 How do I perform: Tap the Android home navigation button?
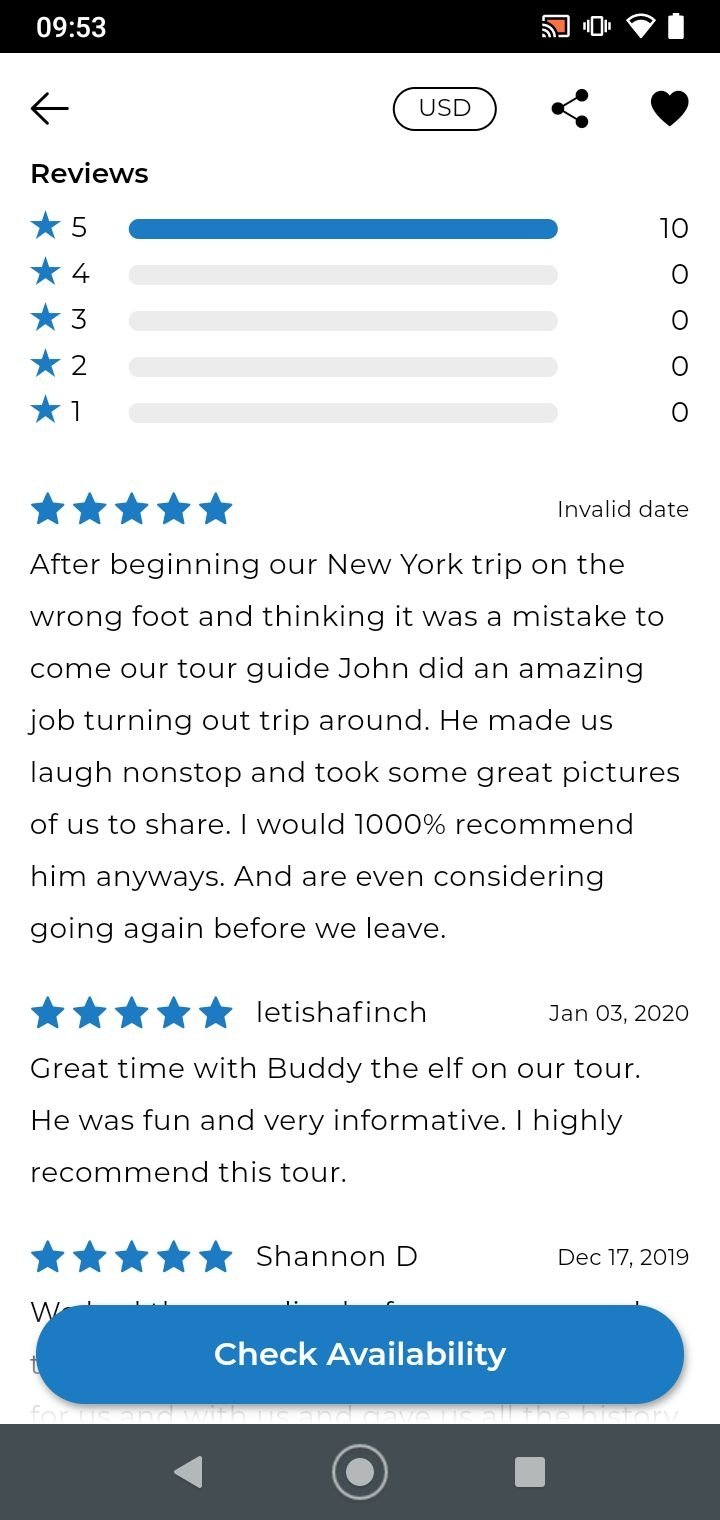(360, 1472)
